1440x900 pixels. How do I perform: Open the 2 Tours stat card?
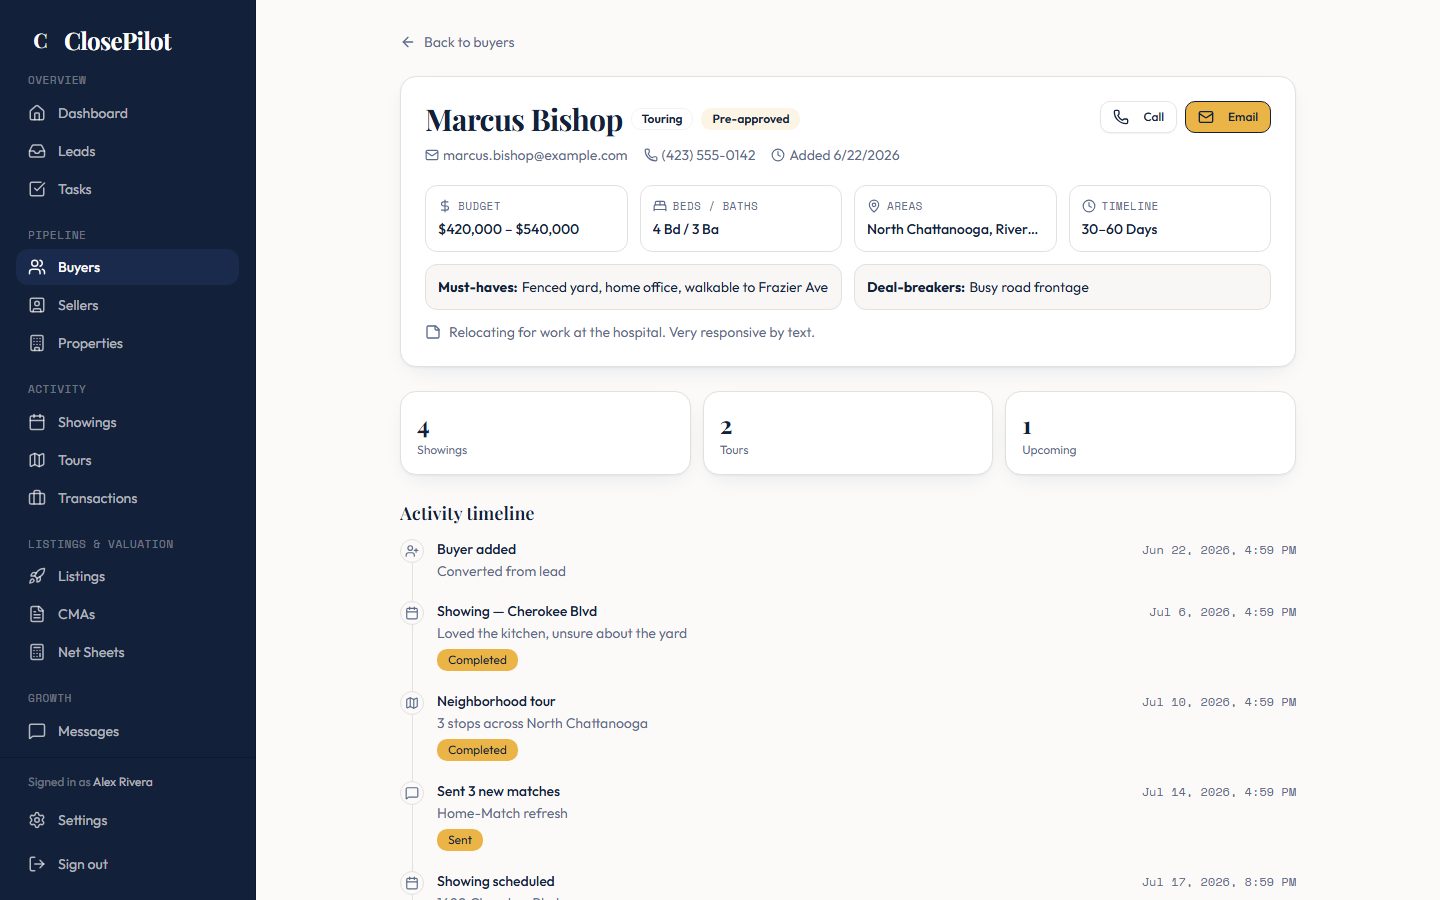848,433
